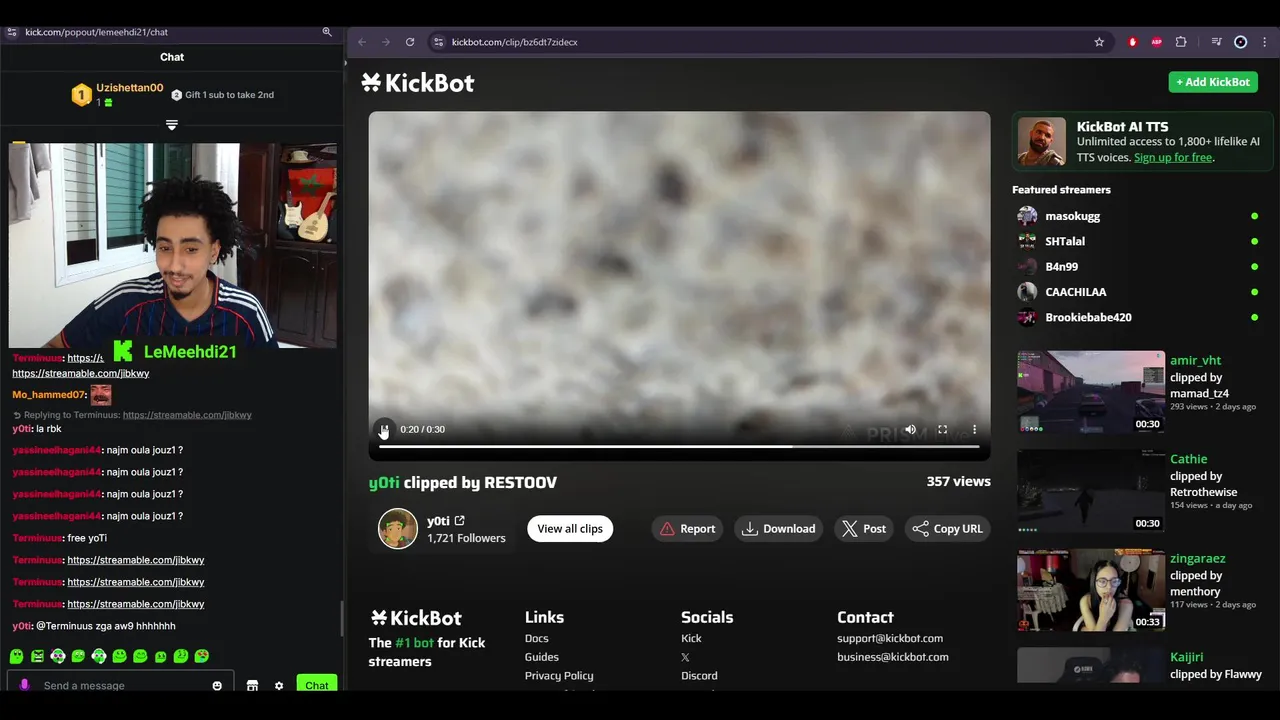Download the clip
Viewport: 1280px width, 720px height.
pos(778,529)
